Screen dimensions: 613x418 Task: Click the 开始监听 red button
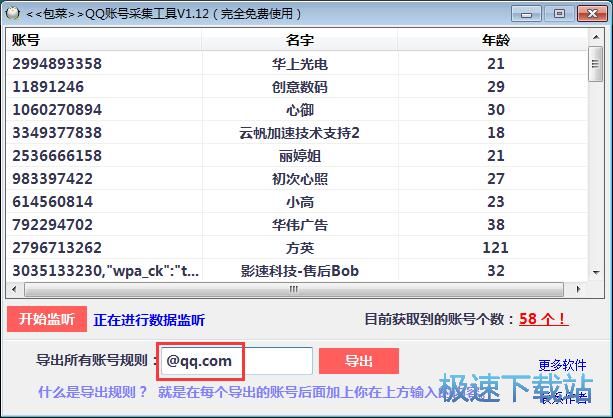point(47,319)
